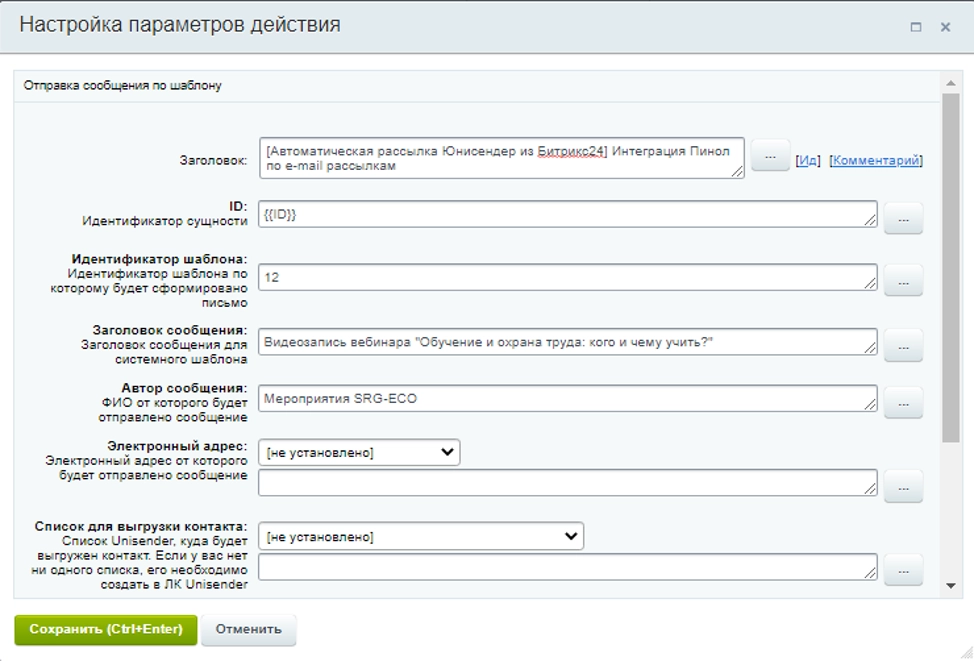Image resolution: width=974 pixels, height=662 pixels.
Task: Click ellipsis button beside Идентификатор шаблона field
Action: (x=903, y=282)
